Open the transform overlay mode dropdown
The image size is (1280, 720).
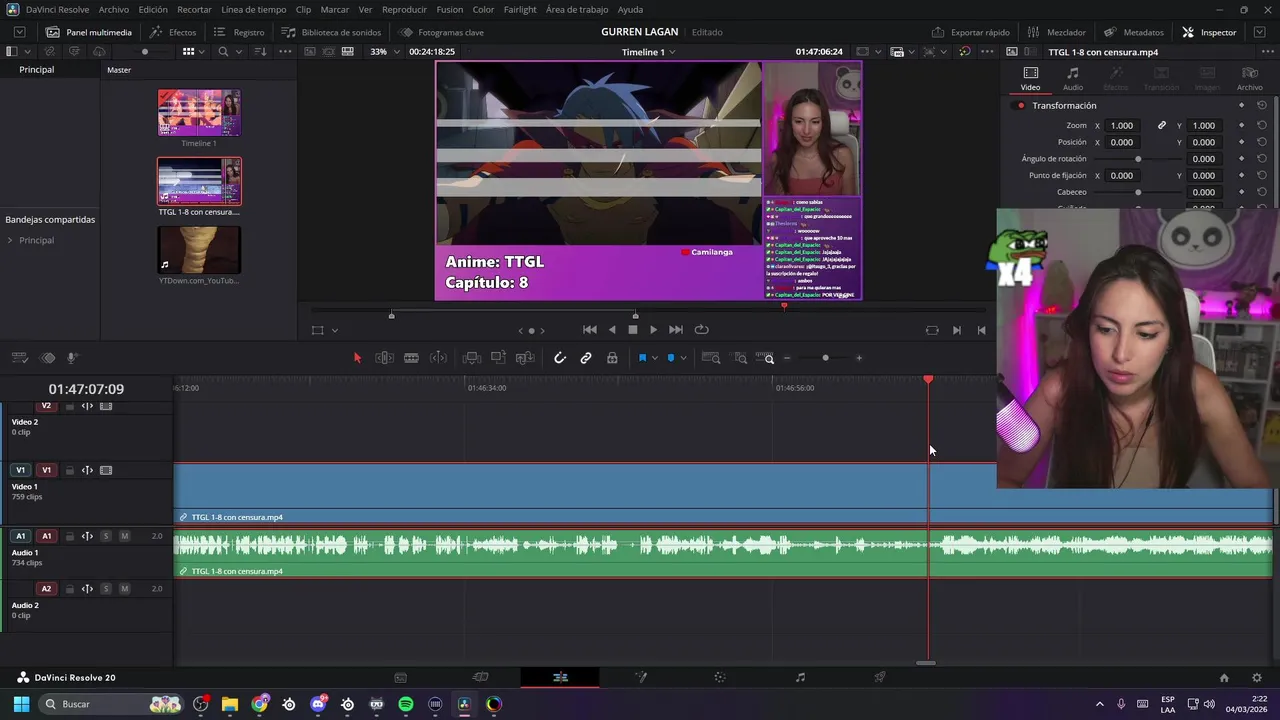tap(334, 330)
